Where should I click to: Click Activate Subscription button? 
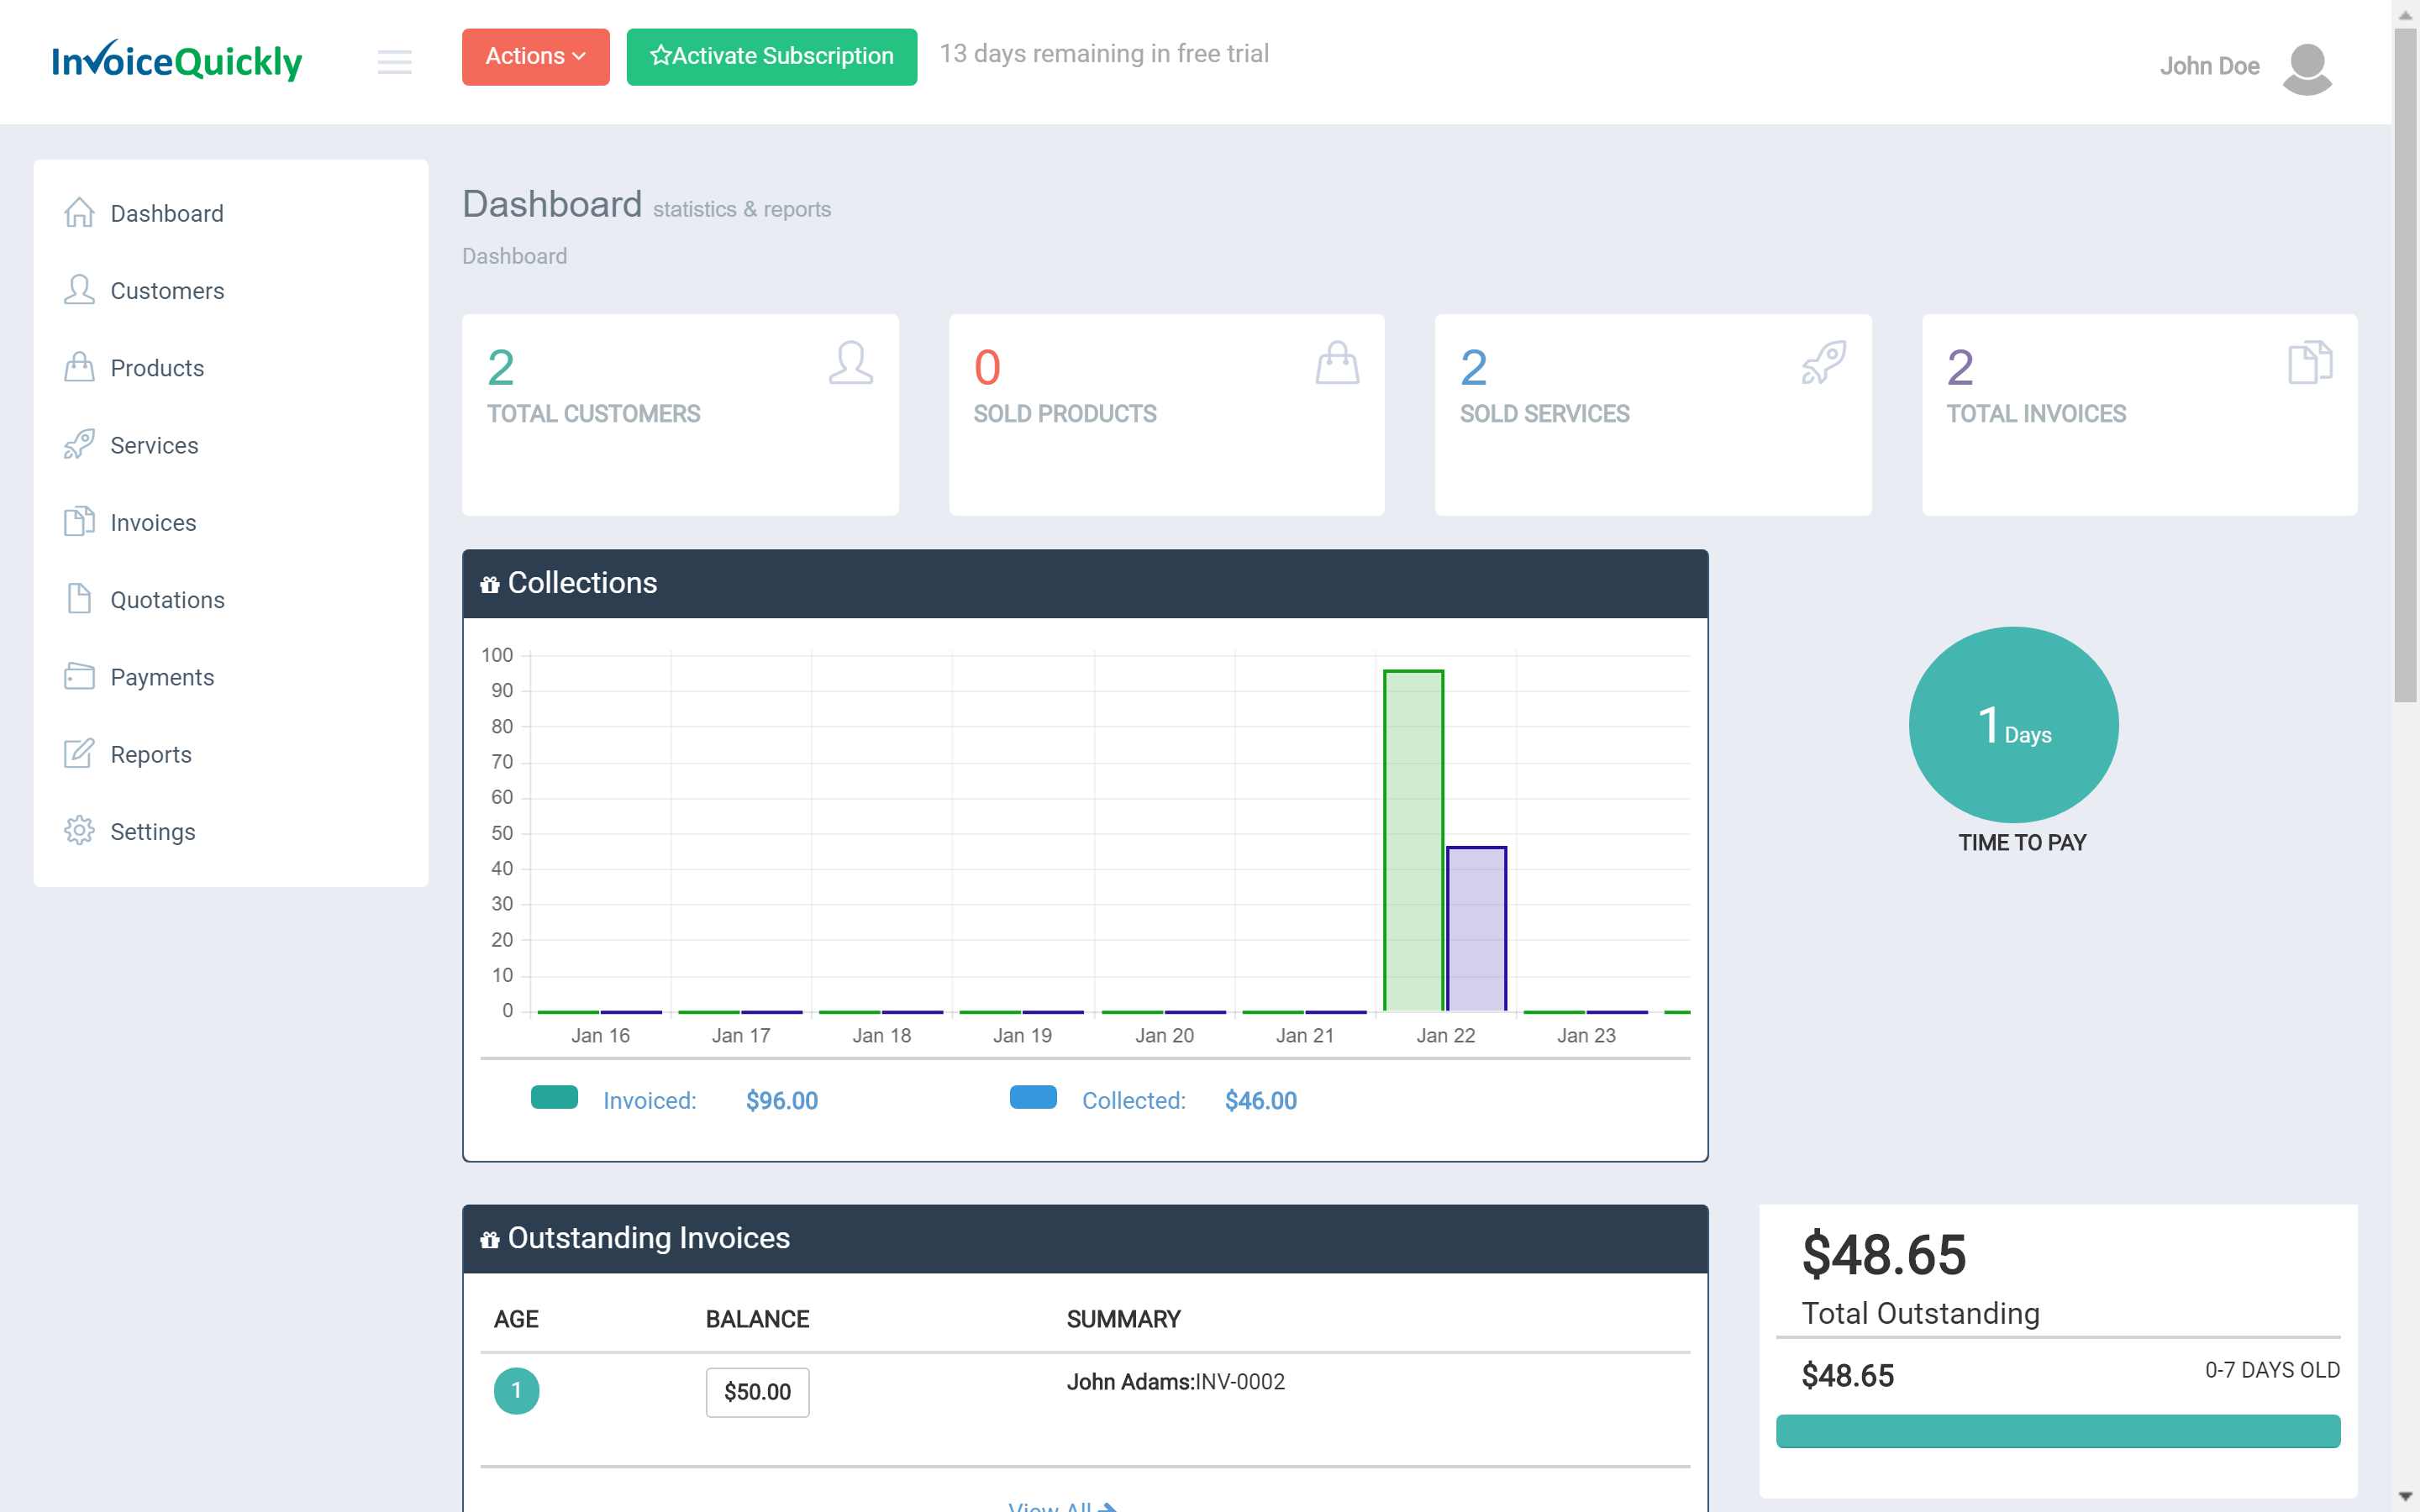pyautogui.click(x=771, y=57)
